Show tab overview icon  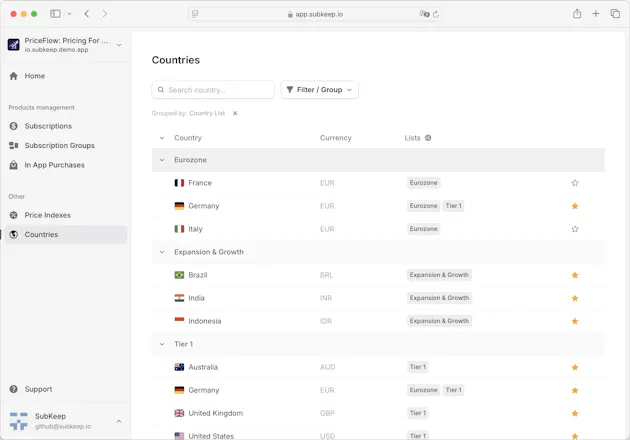[615, 14]
